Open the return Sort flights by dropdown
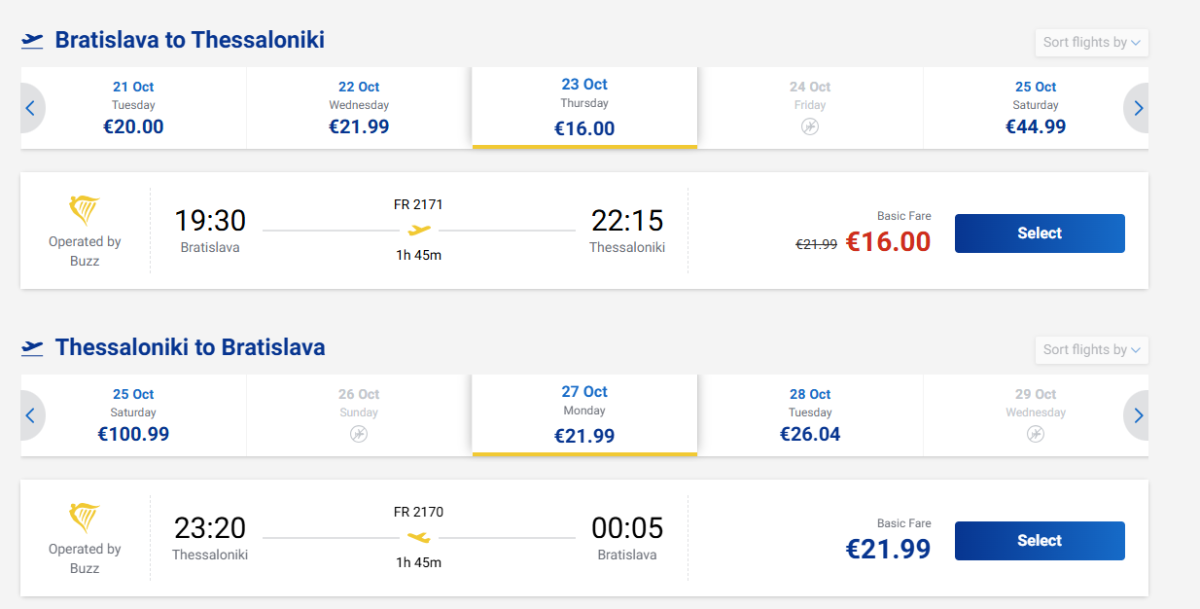The image size is (1200, 609). point(1091,350)
